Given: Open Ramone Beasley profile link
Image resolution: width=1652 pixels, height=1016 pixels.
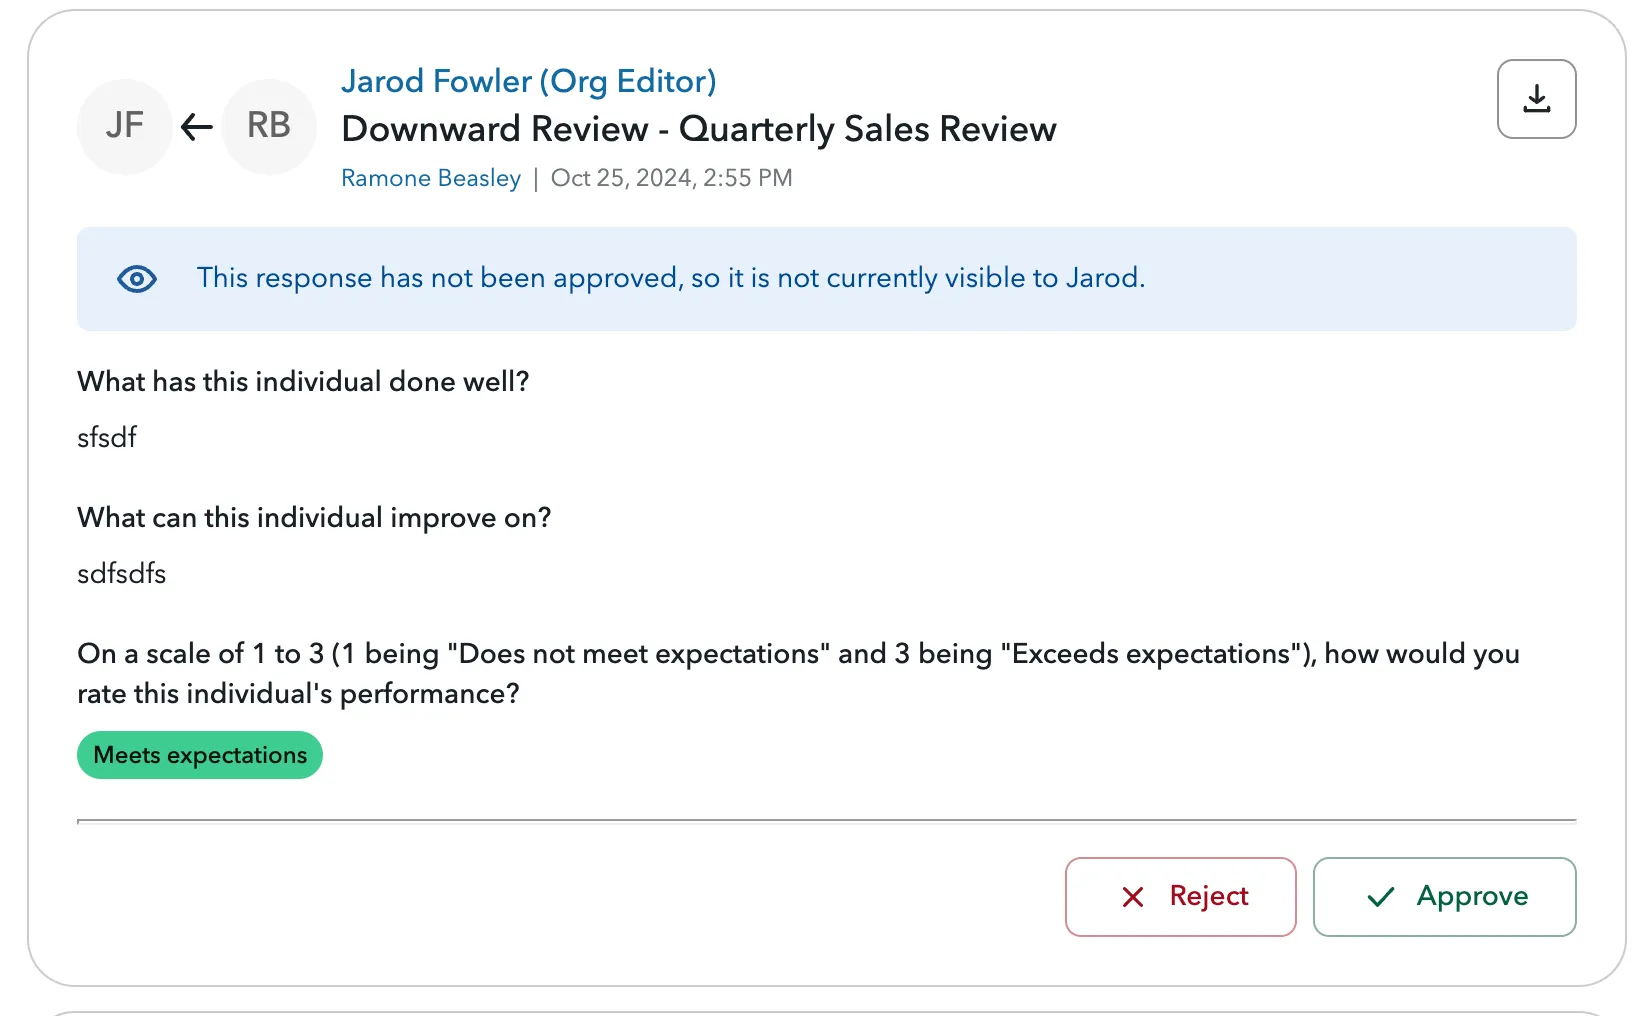Looking at the screenshot, I should tap(431, 178).
